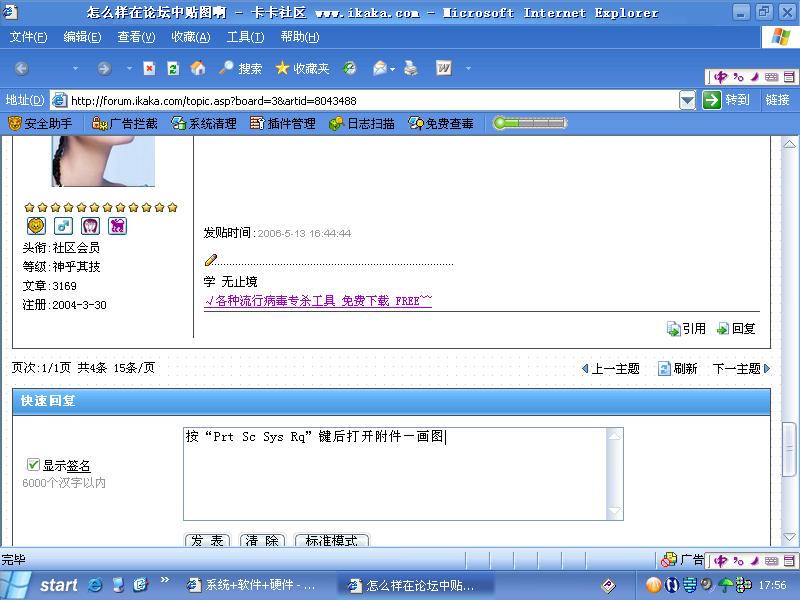Viewport: 800px width, 600px height.
Task: Open the Back button history dropdown
Action: click(x=75, y=68)
